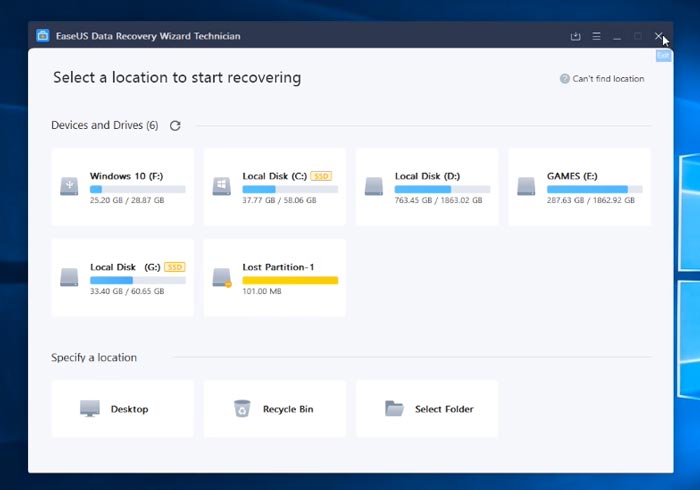This screenshot has width=700, height=490.
Task: Click the Recycle Bin trash icon
Action: pyautogui.click(x=242, y=408)
